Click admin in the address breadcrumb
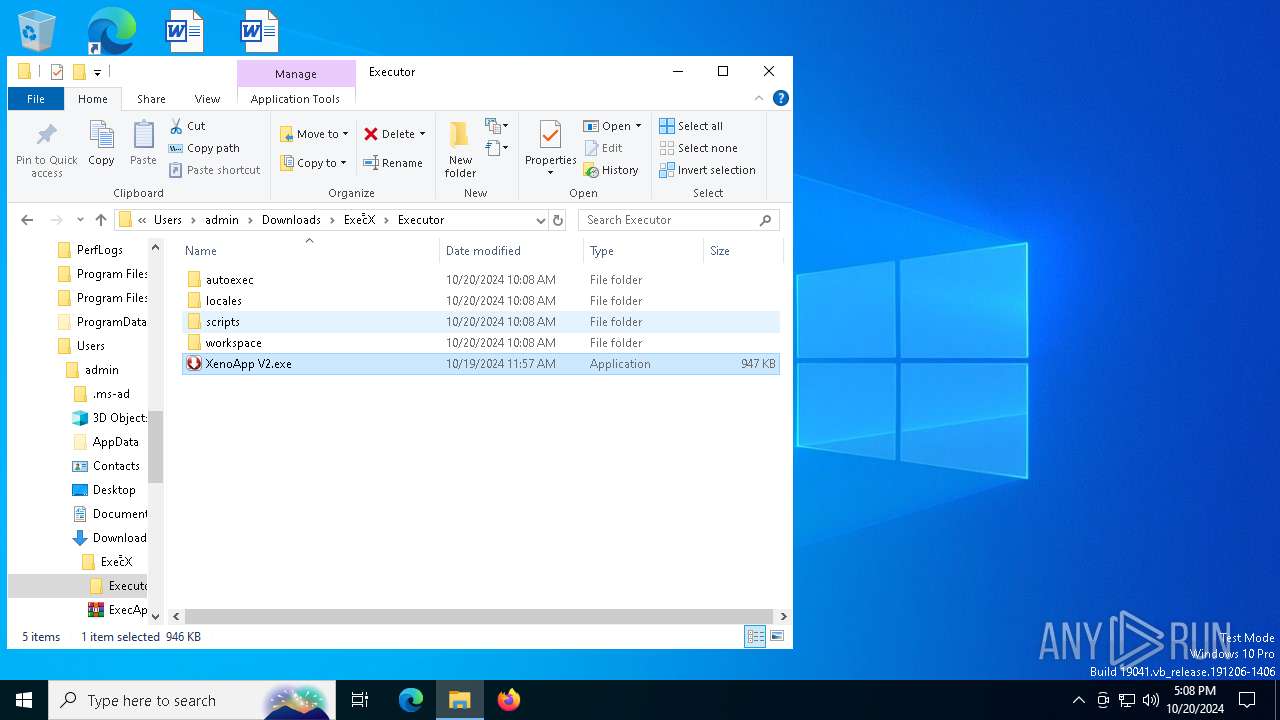The height and width of the screenshot is (720, 1280). [222, 220]
